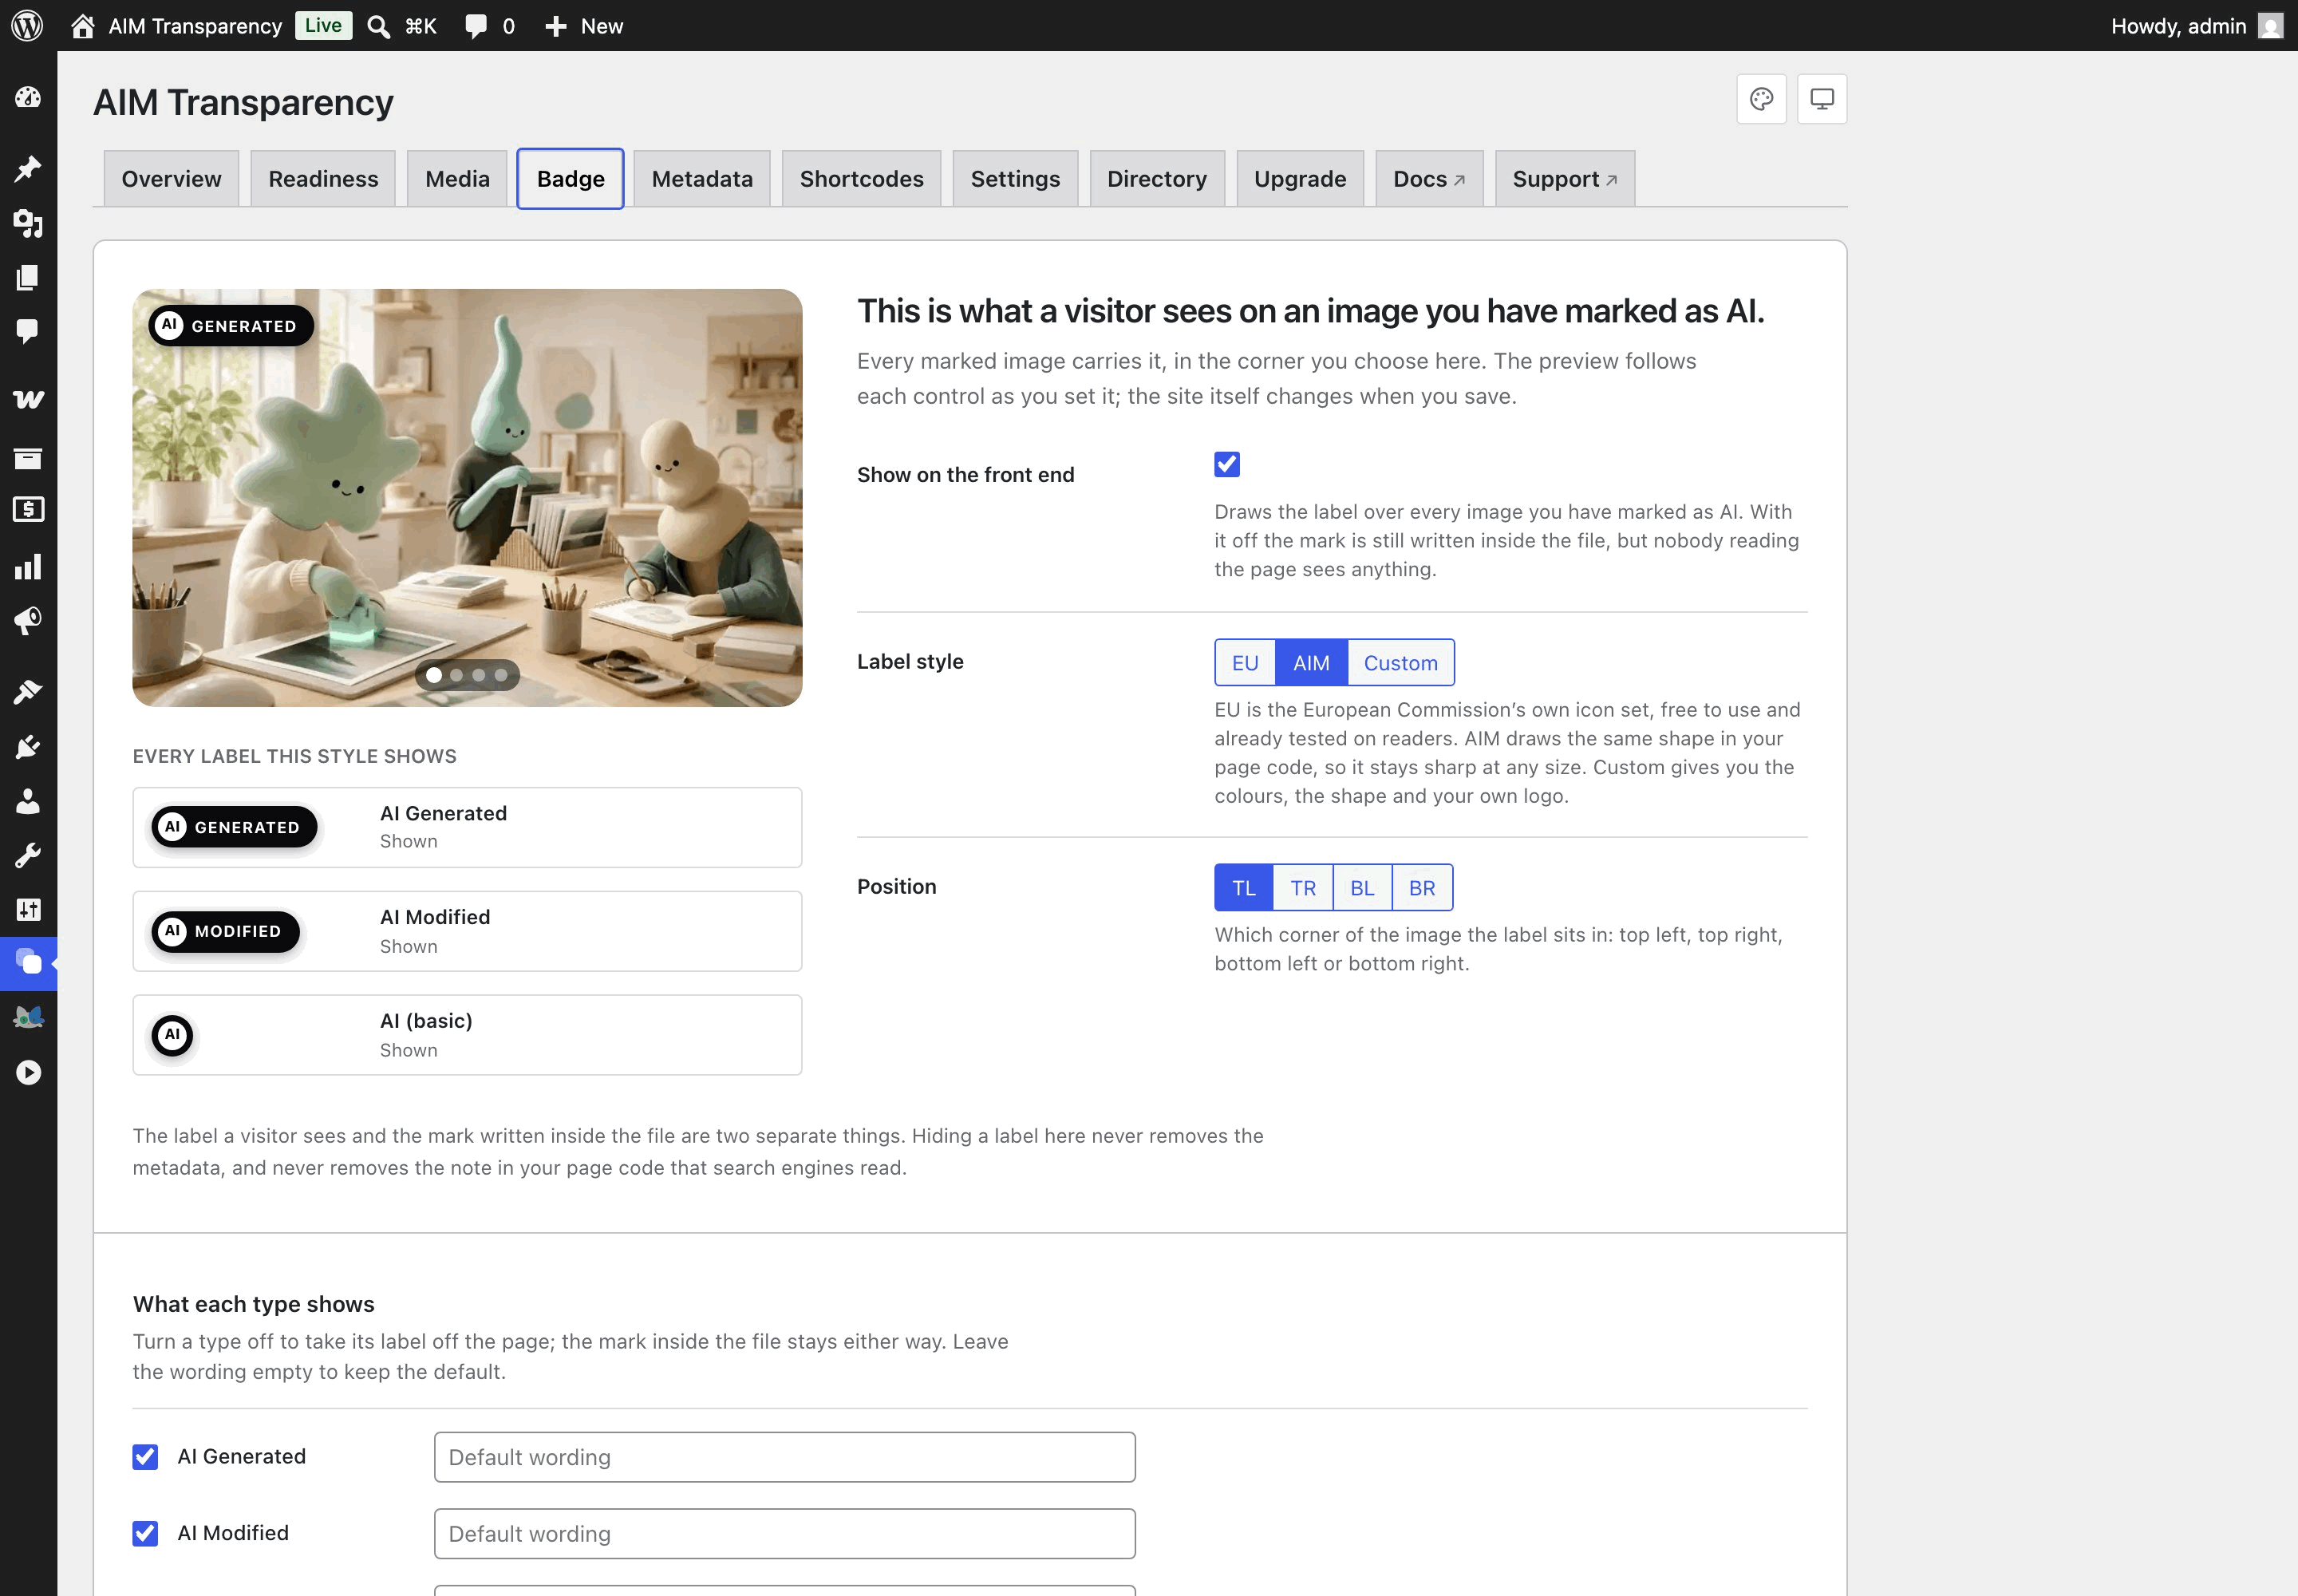
Task: Switch to the Metadata tab
Action: pos(702,179)
